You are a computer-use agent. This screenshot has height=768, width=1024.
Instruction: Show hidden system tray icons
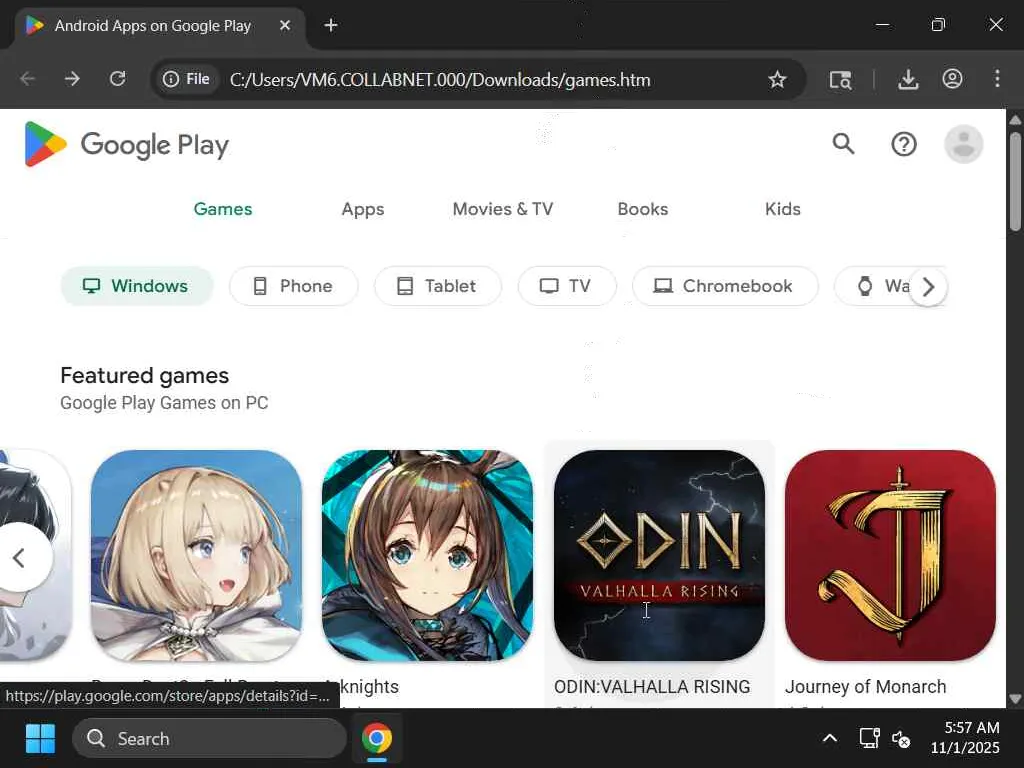pos(829,739)
